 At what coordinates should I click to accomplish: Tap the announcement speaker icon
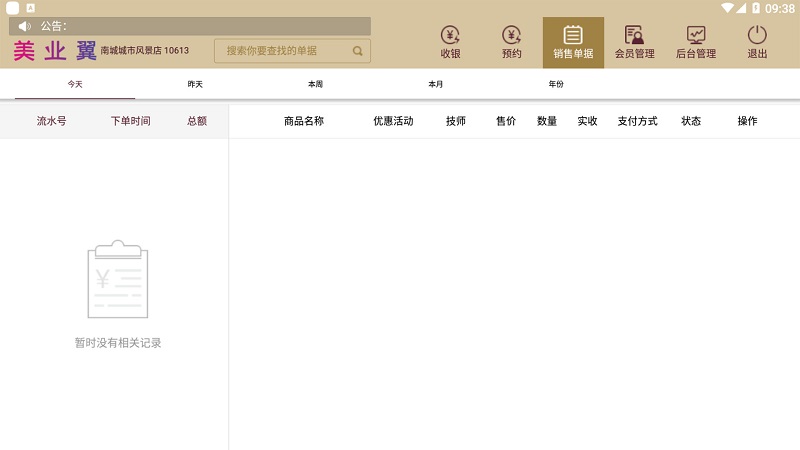pos(24,26)
